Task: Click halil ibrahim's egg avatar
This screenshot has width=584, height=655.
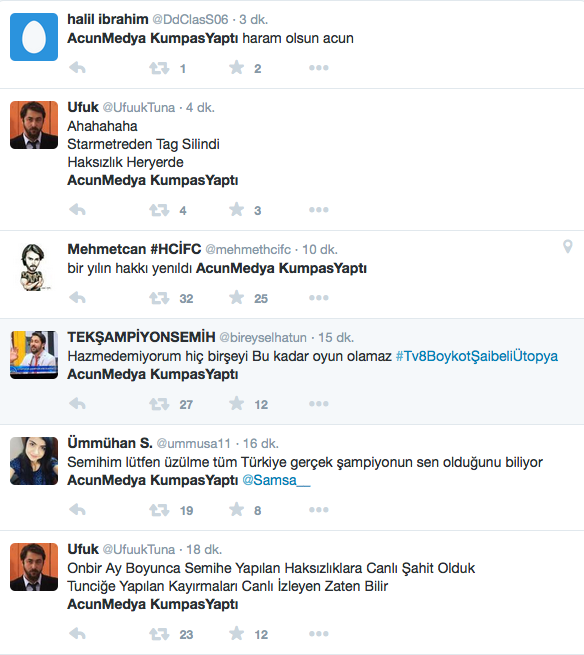Action: (34, 37)
